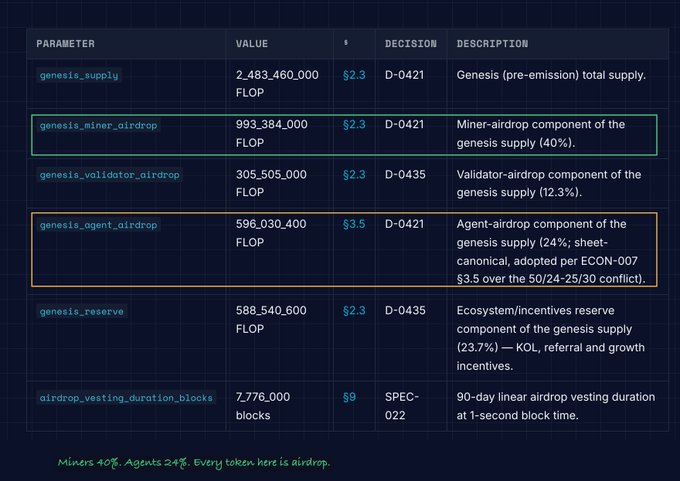Click D-0435 in the genesis_validator_airdrop row
Screen dimensions: 680x481
(x=405, y=174)
